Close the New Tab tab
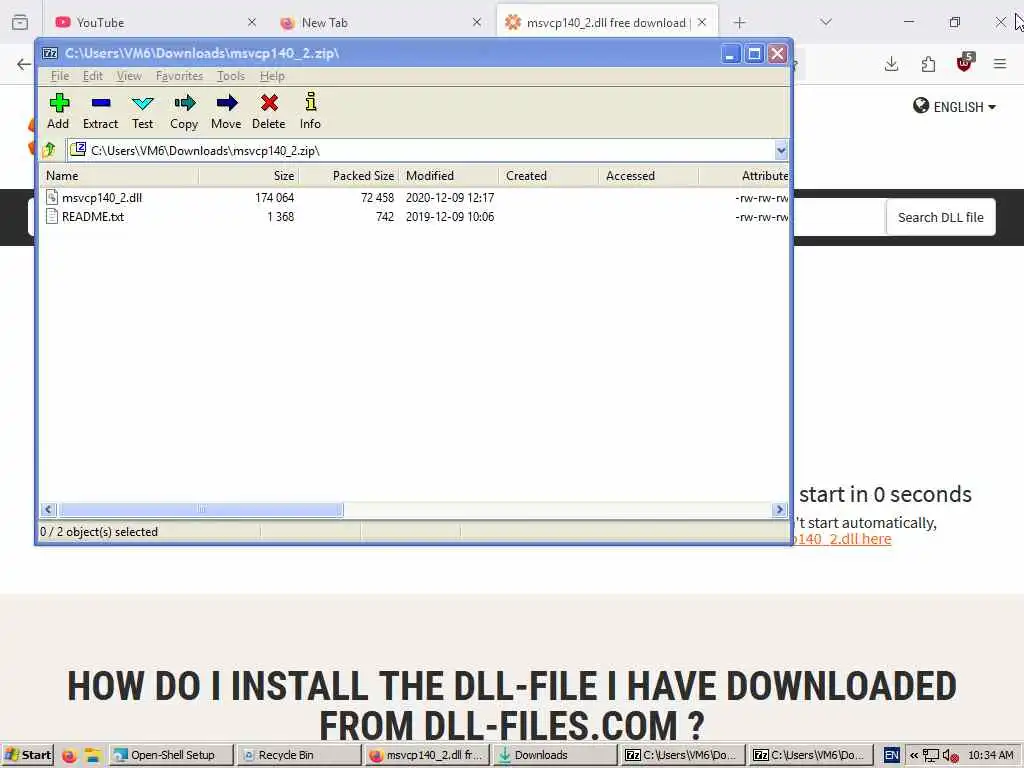Screen dimensions: 1024x768 click(477, 22)
